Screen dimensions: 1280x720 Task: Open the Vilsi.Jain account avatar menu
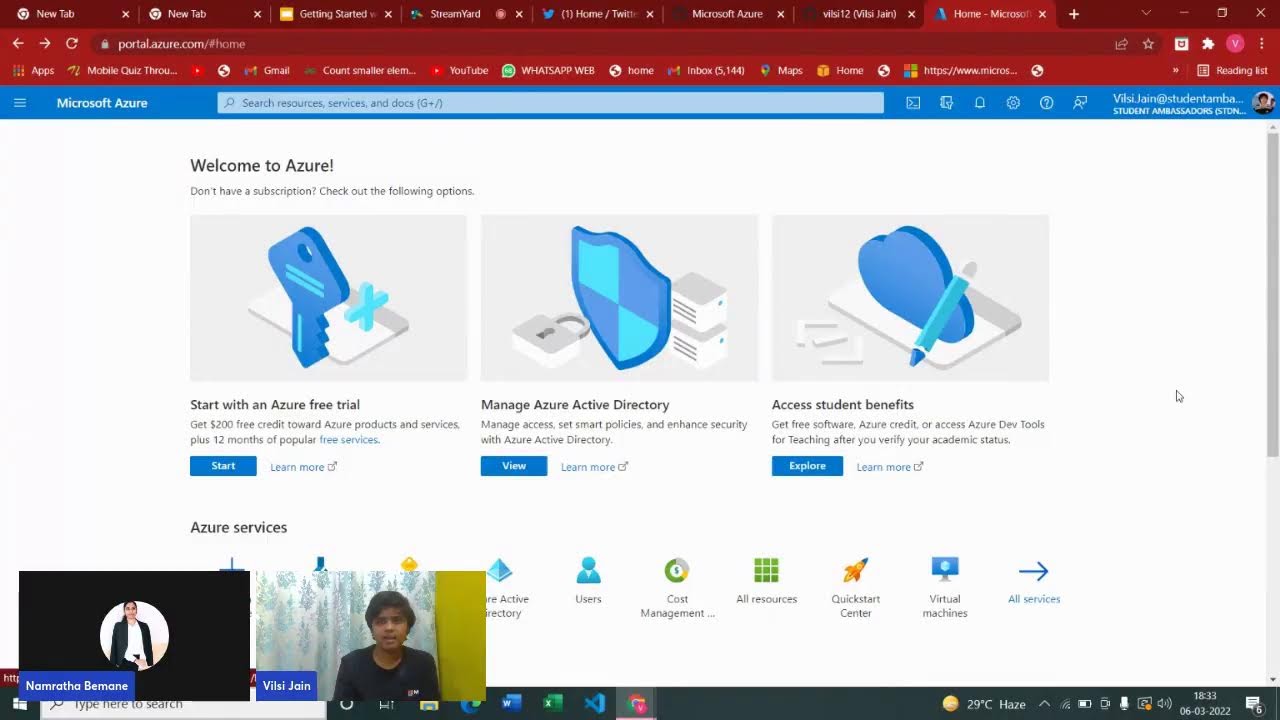click(1263, 103)
